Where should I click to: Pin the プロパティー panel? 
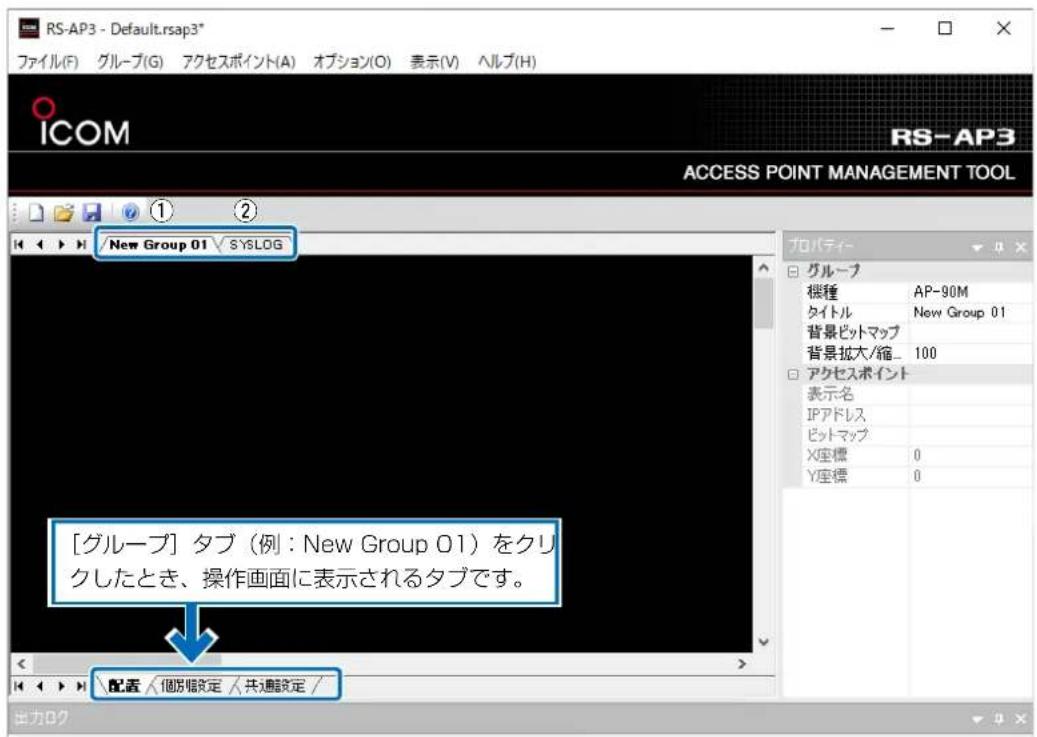click(999, 247)
